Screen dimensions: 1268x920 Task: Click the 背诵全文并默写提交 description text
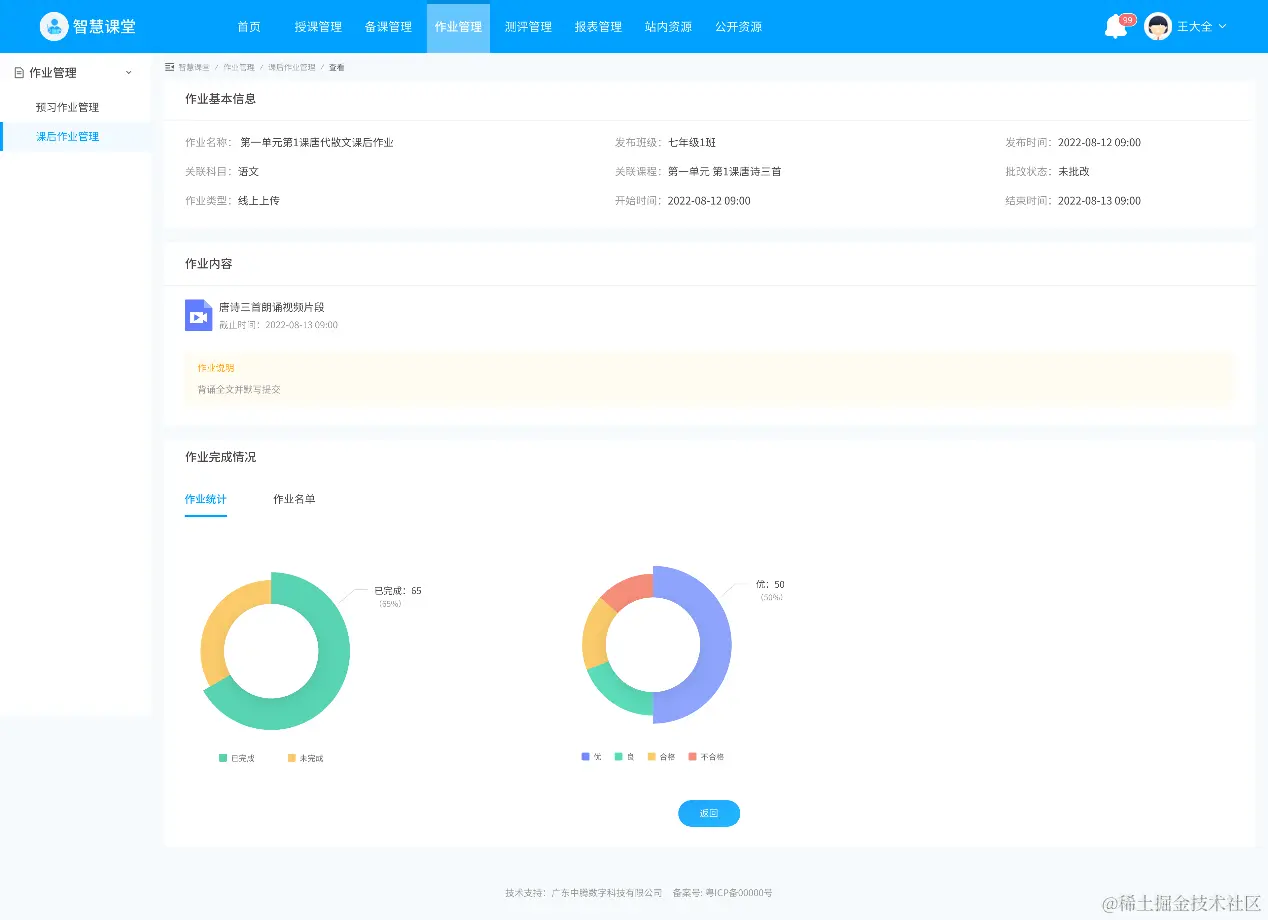[239, 389]
